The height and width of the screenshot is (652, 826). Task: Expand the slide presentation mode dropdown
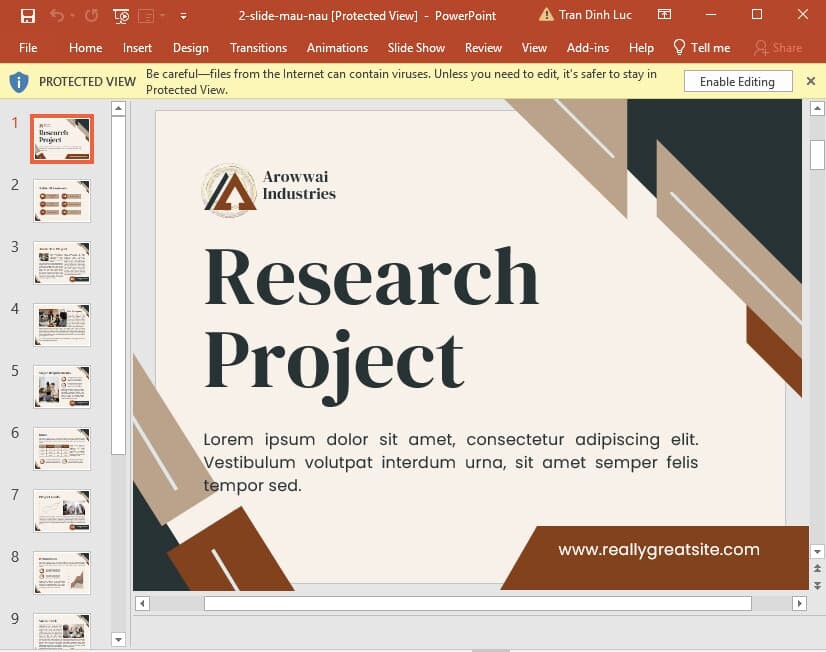click(162, 15)
